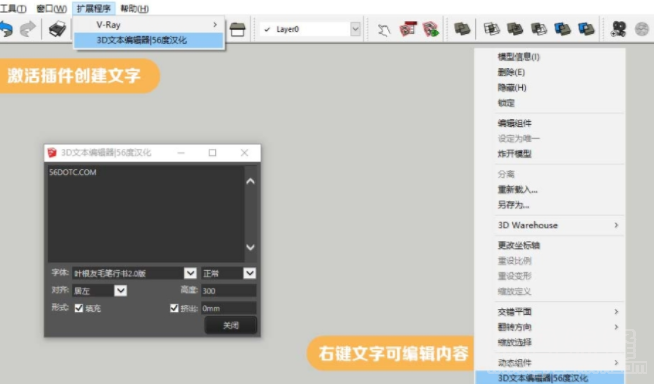Click the greyed circular icon beside Create Camera
The image size is (655, 384).
click(642, 29)
